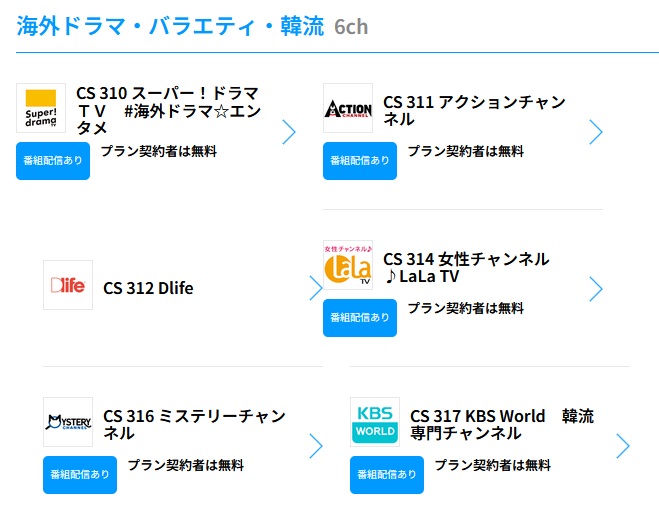Click the Mystery Channel logo

68,422
